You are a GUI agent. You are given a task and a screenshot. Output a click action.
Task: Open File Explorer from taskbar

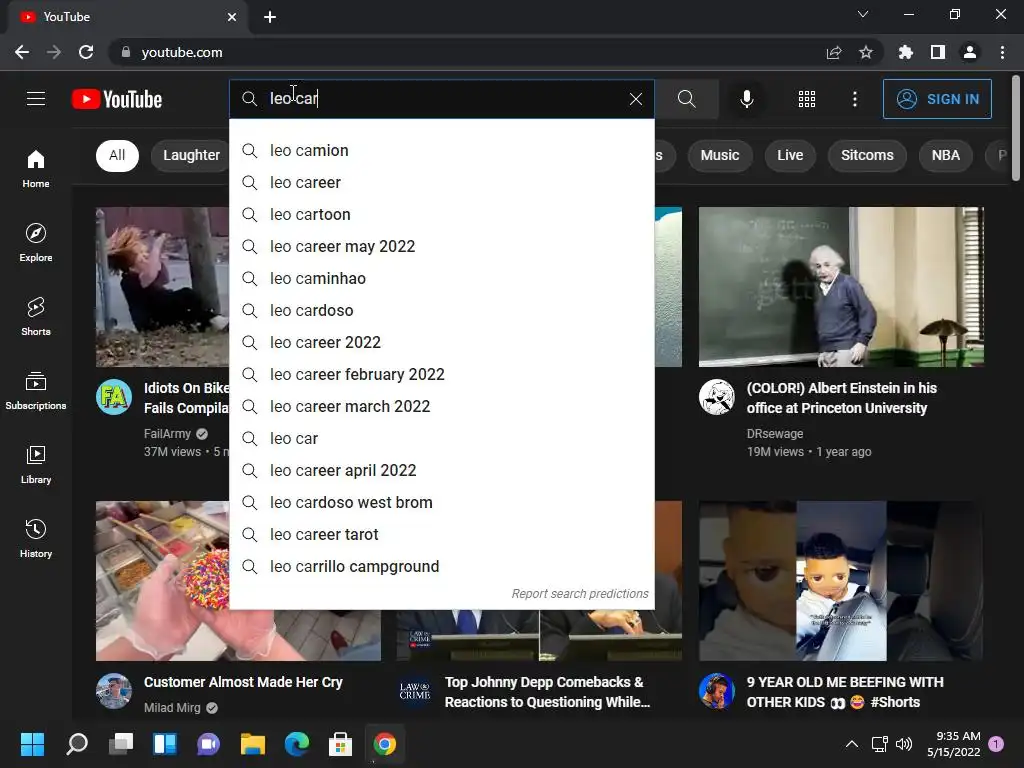coord(253,744)
